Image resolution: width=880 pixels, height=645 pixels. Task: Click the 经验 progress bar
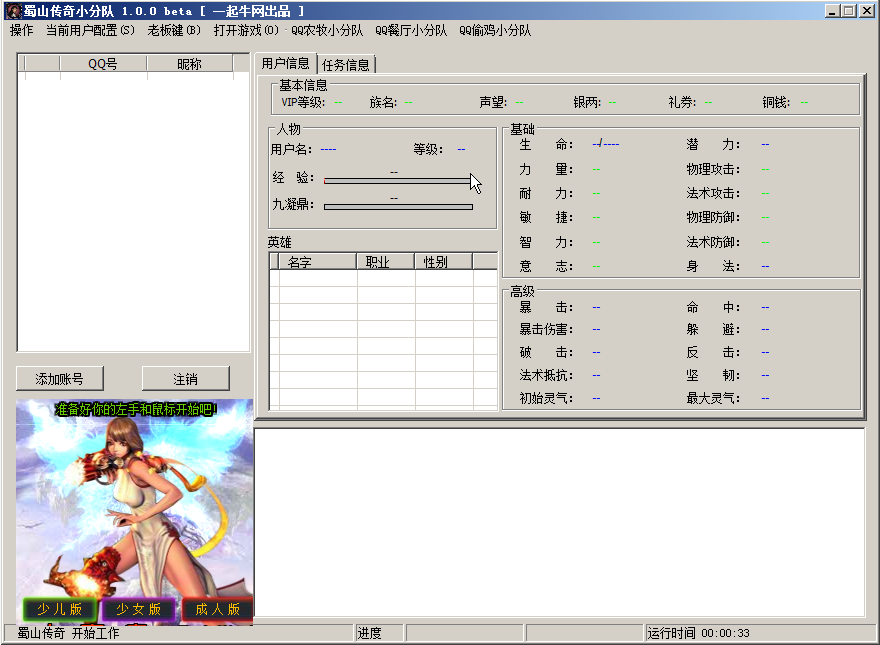[x=398, y=180]
